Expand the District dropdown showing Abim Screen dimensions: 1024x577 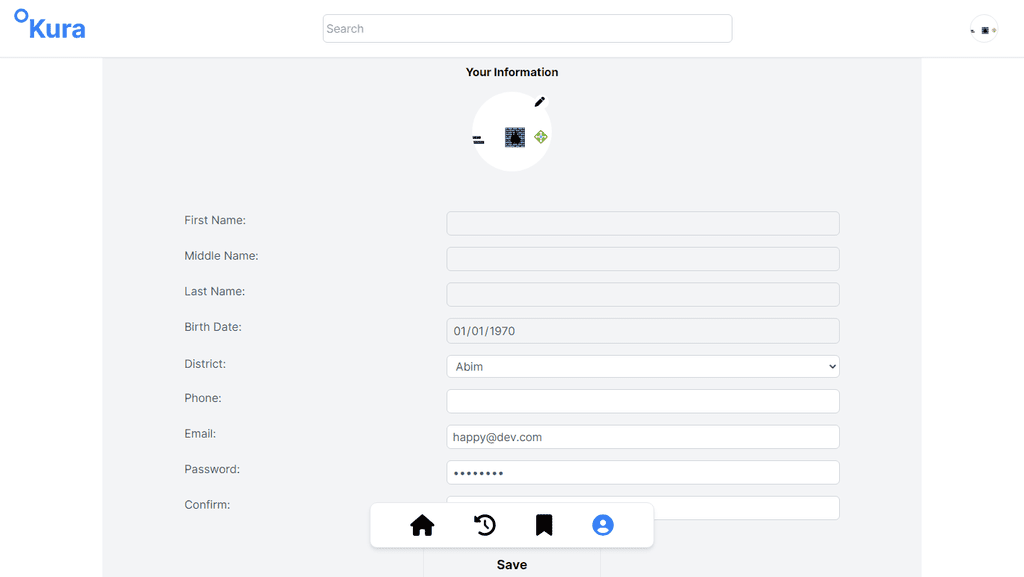coord(643,366)
